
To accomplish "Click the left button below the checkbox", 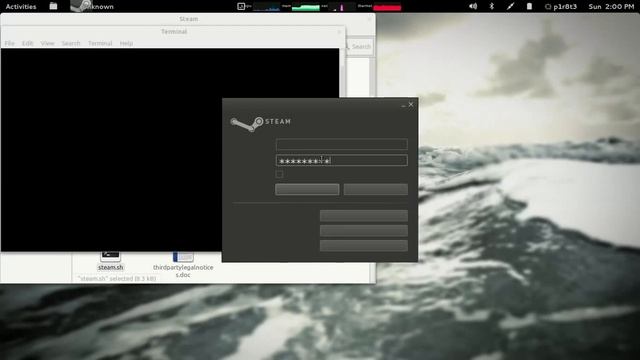I will [x=307, y=189].
